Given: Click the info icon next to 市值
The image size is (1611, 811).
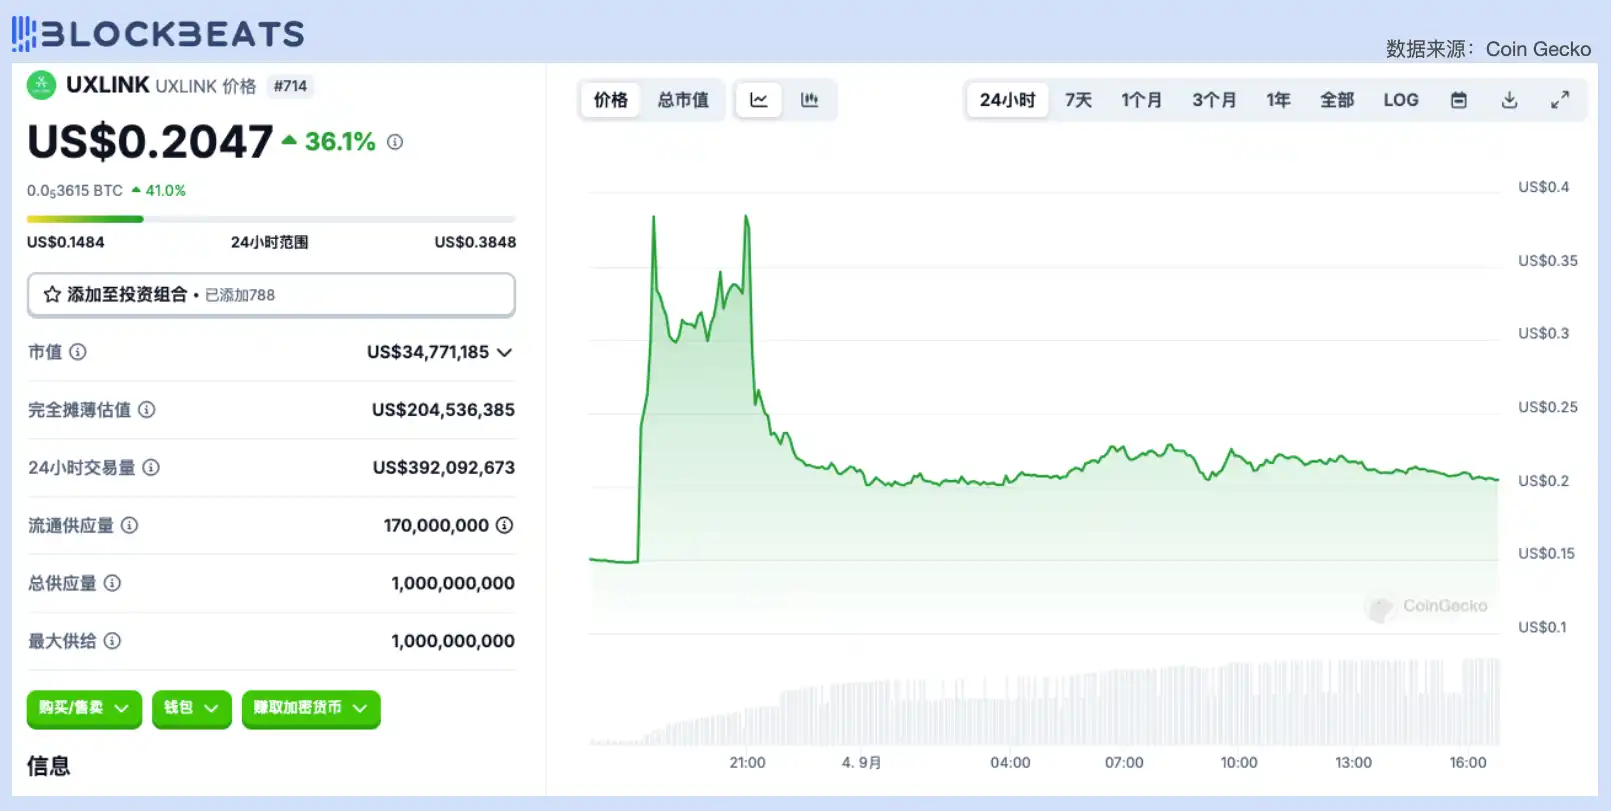Looking at the screenshot, I should [x=78, y=352].
